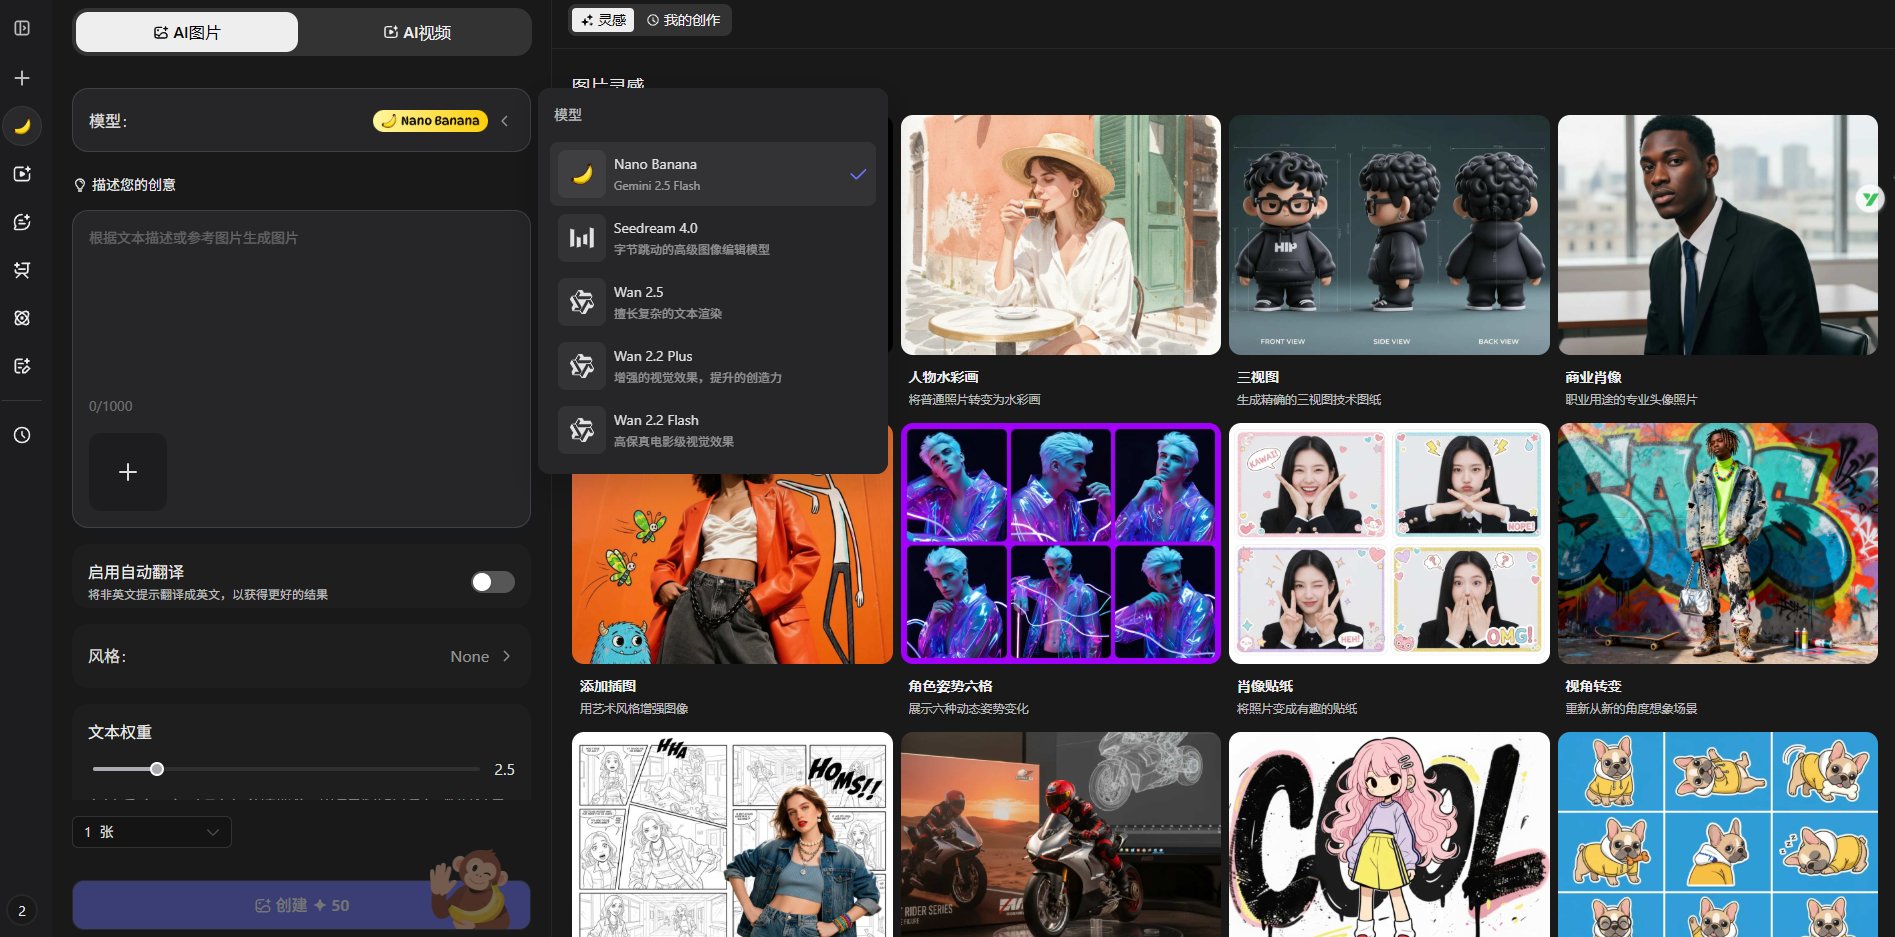This screenshot has width=1895, height=937.
Task: Open the 1 张 image count dropdown
Action: point(152,832)
